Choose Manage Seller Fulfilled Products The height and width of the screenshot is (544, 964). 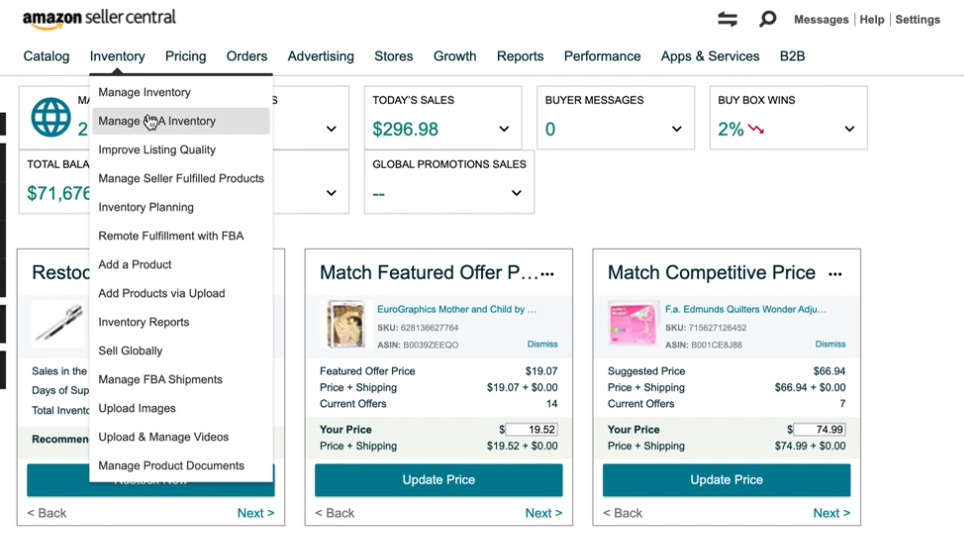tap(181, 178)
